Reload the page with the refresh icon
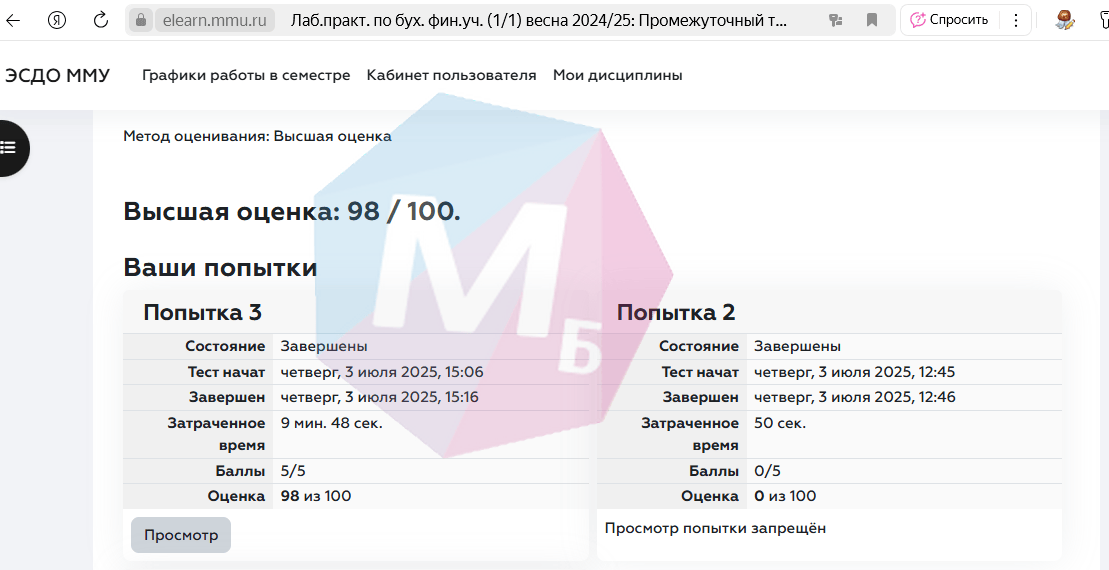 tap(100, 20)
